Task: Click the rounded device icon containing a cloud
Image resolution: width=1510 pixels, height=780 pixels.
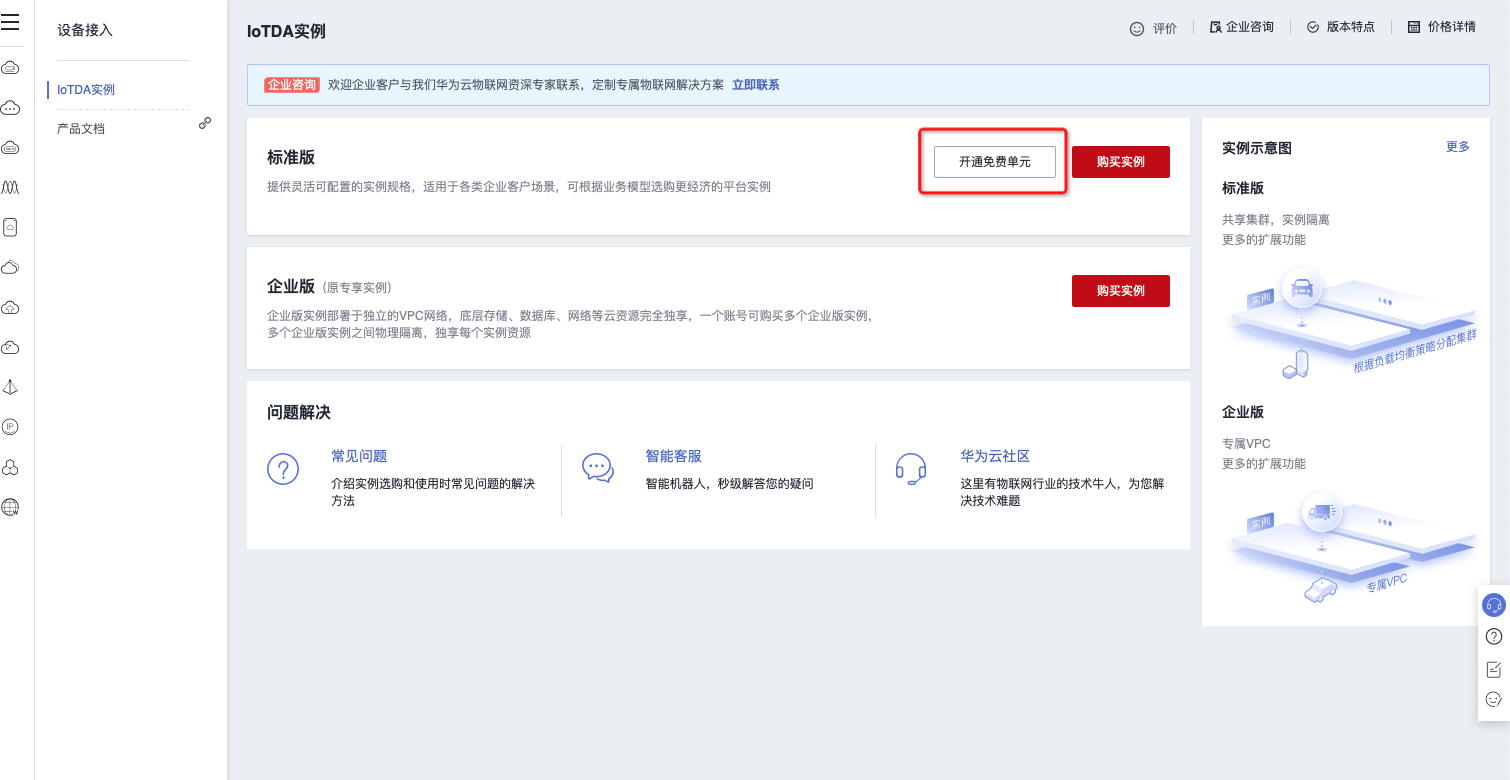Action: pyautogui.click(x=10, y=228)
